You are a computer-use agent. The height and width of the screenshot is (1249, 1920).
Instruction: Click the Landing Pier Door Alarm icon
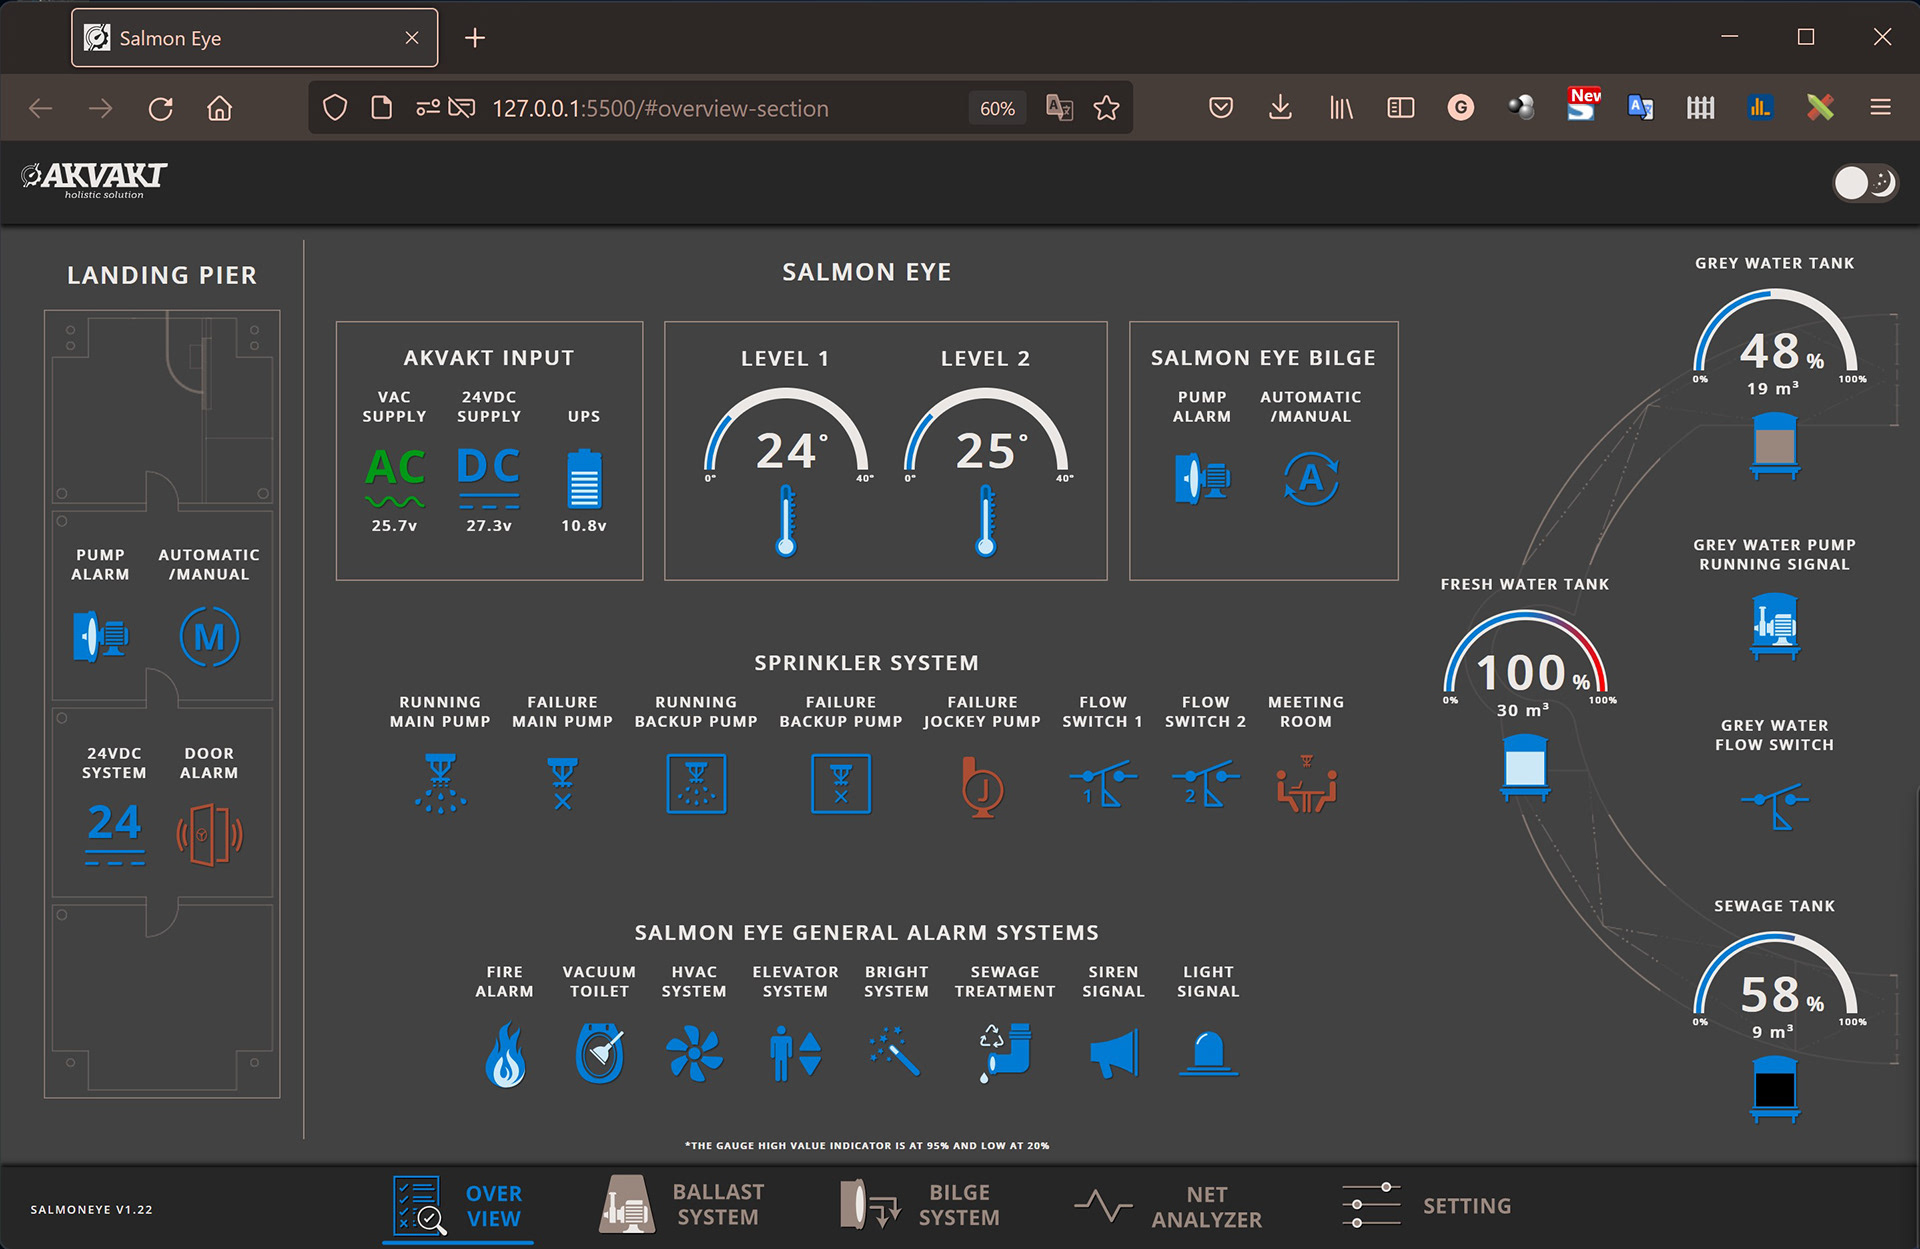pos(209,834)
